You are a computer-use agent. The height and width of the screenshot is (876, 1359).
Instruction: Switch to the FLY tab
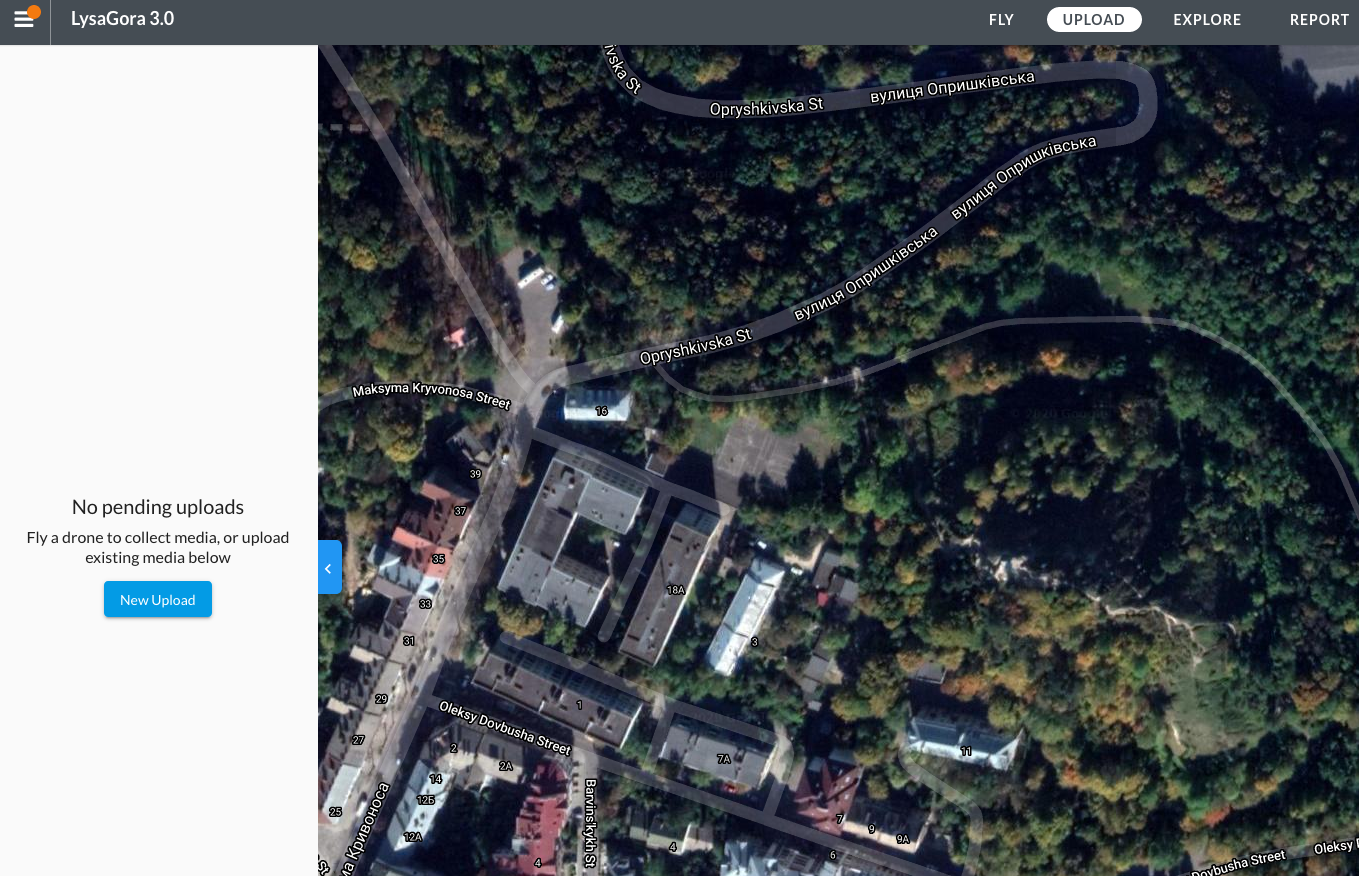click(1001, 19)
